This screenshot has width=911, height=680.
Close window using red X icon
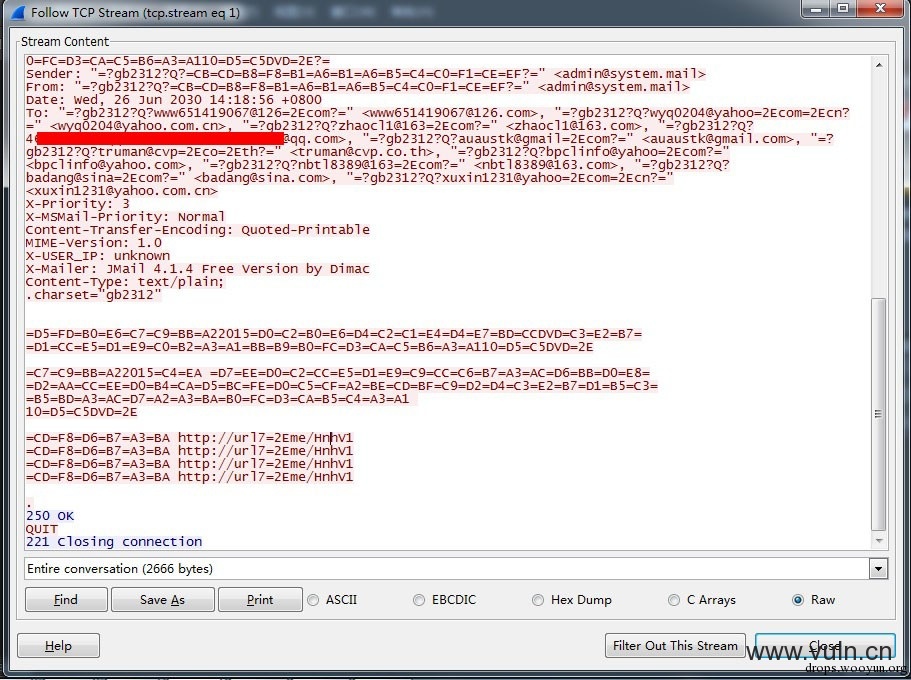click(880, 8)
